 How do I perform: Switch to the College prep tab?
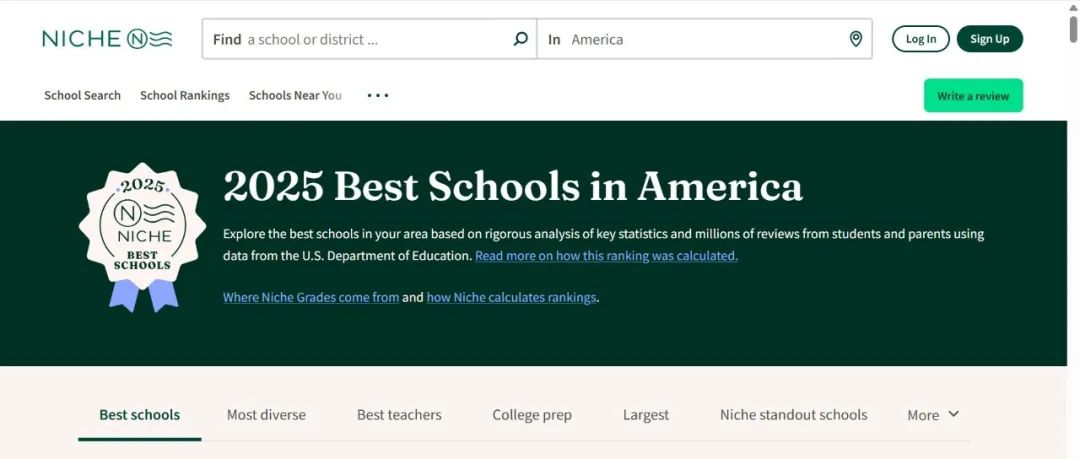coord(532,415)
